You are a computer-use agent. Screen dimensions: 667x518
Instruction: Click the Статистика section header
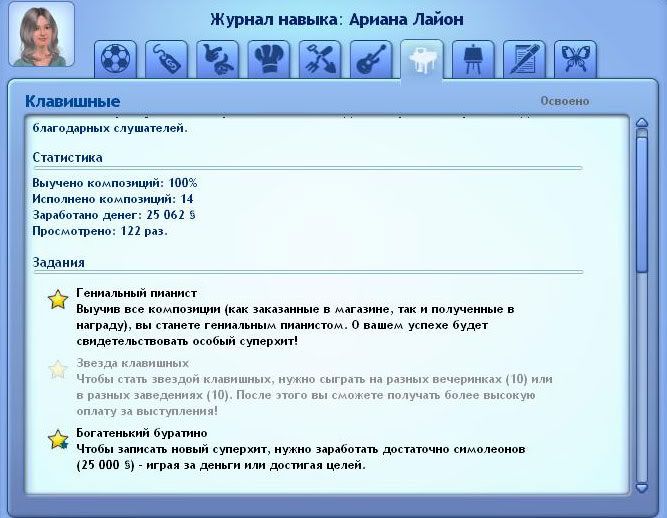67,157
